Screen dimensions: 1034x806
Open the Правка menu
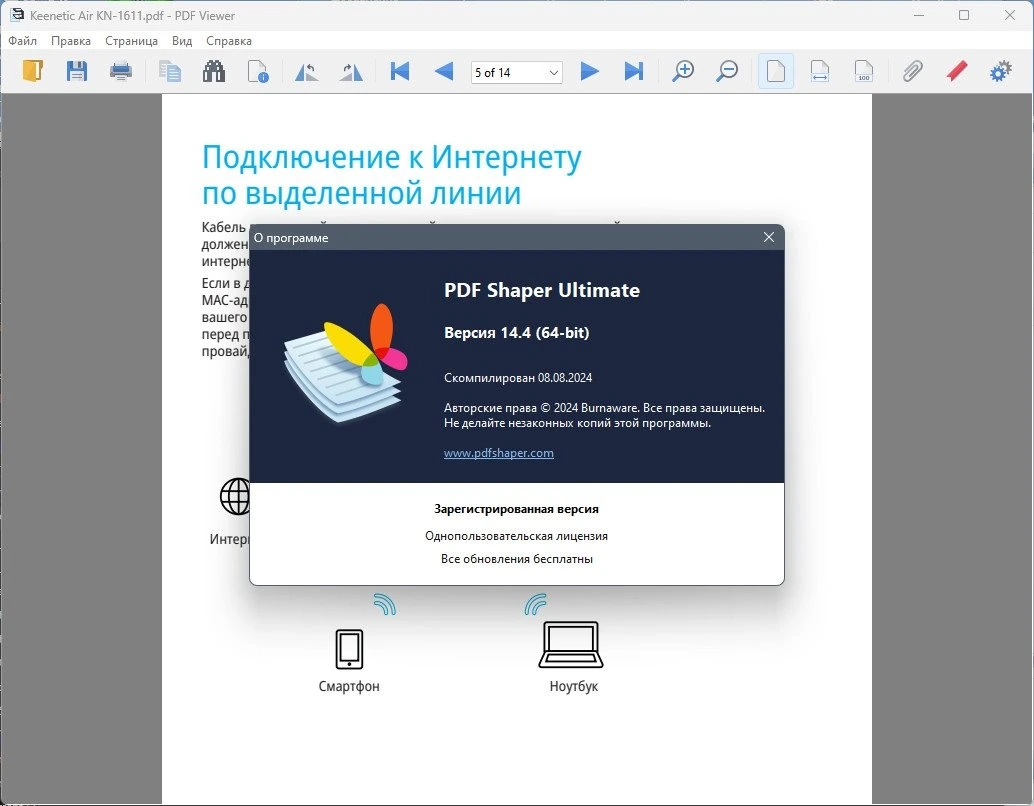coord(71,41)
